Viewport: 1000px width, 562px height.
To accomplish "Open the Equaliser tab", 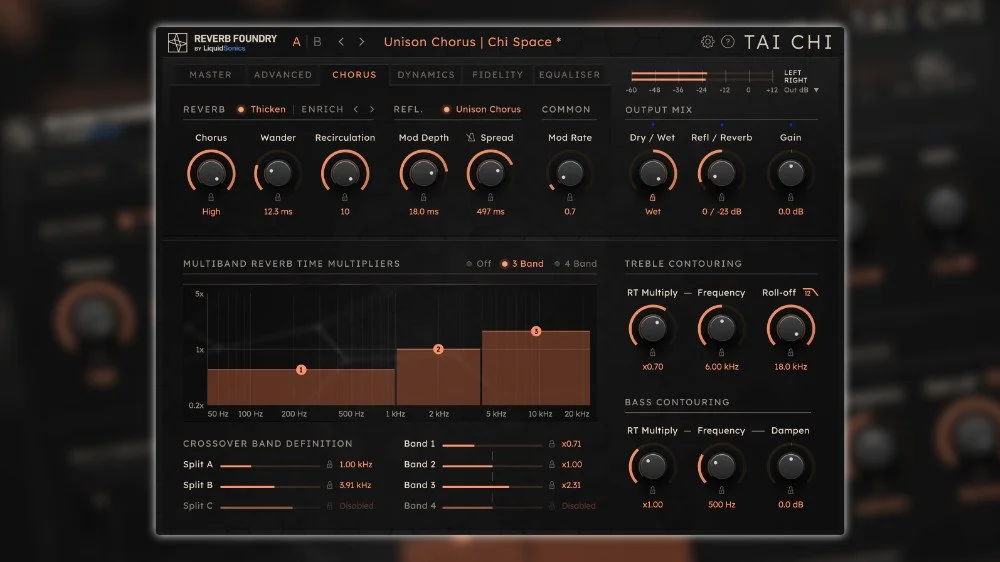I will [x=570, y=75].
